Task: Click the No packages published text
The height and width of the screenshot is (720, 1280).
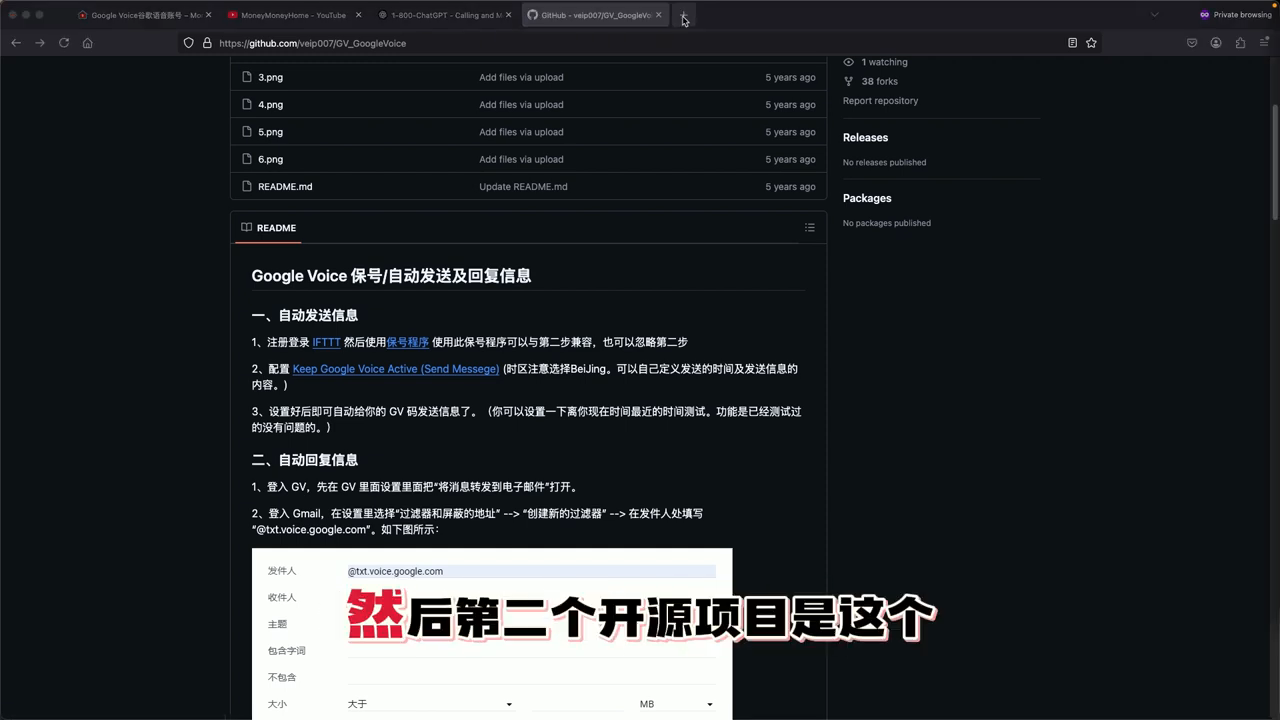Action: pyautogui.click(x=887, y=223)
